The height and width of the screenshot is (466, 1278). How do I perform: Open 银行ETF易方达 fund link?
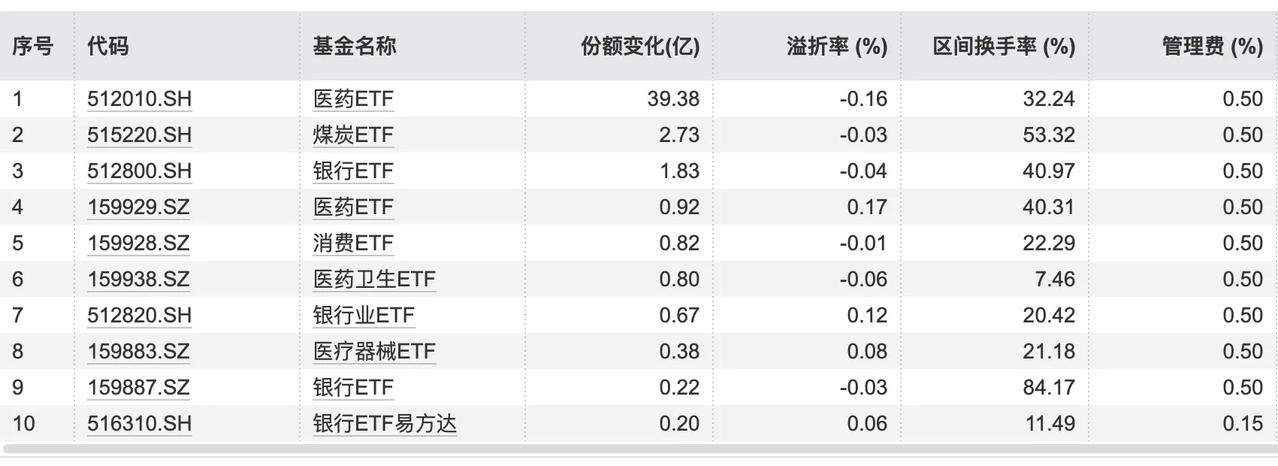(385, 423)
